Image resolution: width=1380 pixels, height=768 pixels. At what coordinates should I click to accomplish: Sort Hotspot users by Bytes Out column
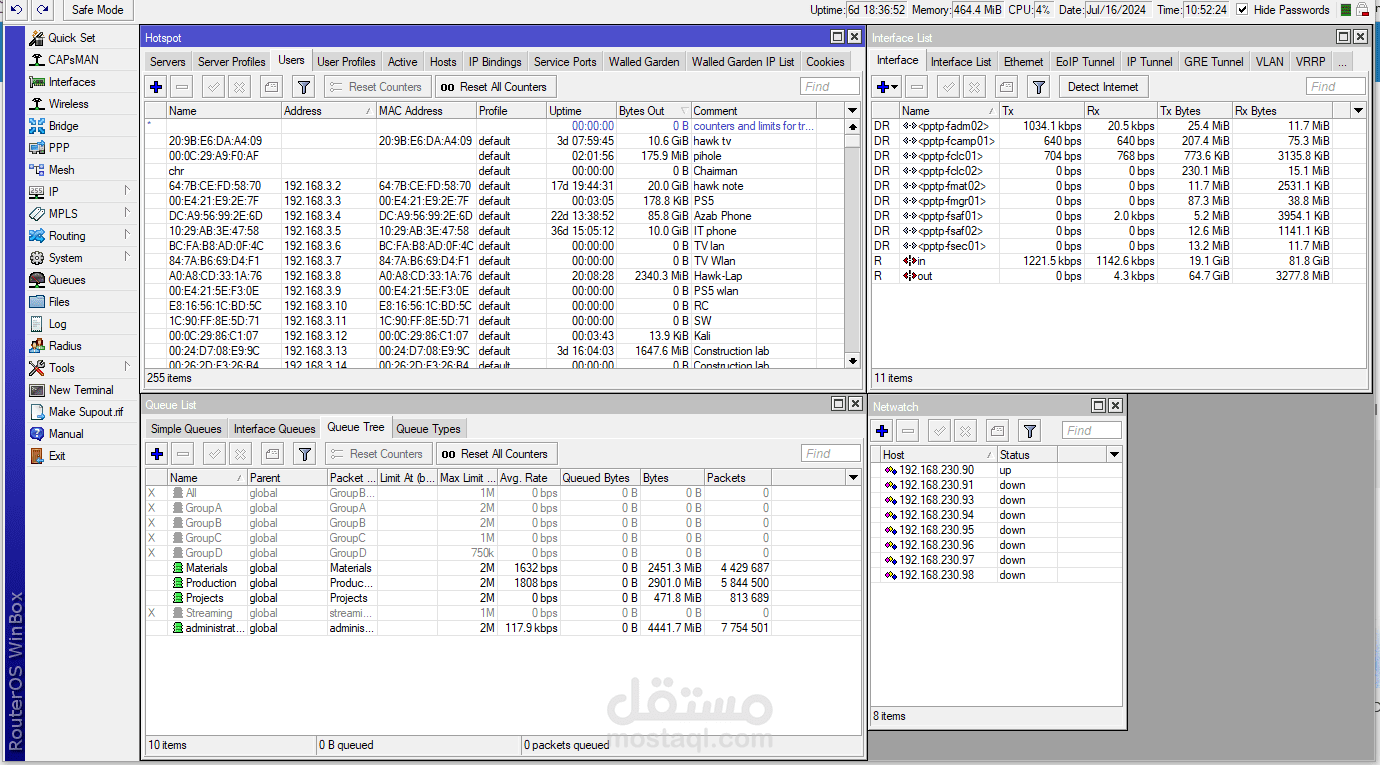point(652,111)
